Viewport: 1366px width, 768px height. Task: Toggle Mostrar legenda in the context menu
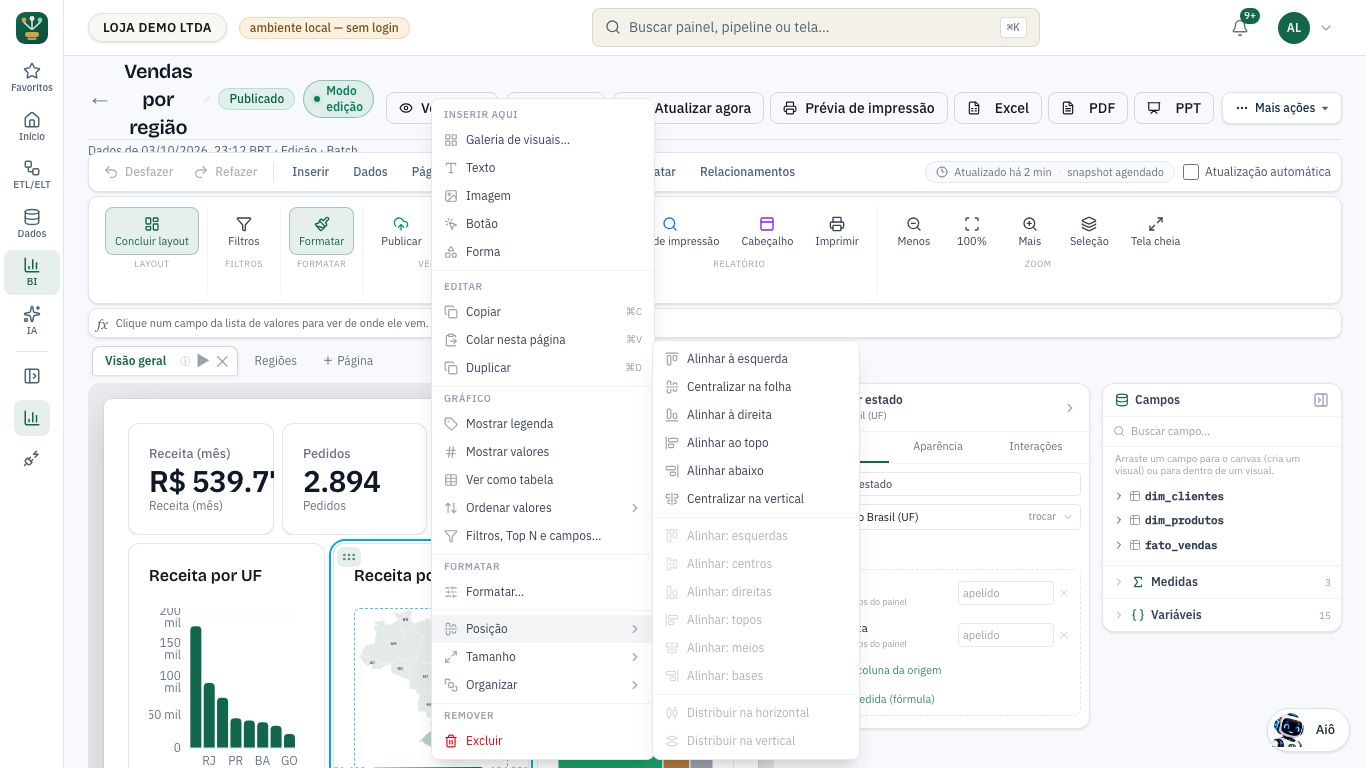pos(543,424)
